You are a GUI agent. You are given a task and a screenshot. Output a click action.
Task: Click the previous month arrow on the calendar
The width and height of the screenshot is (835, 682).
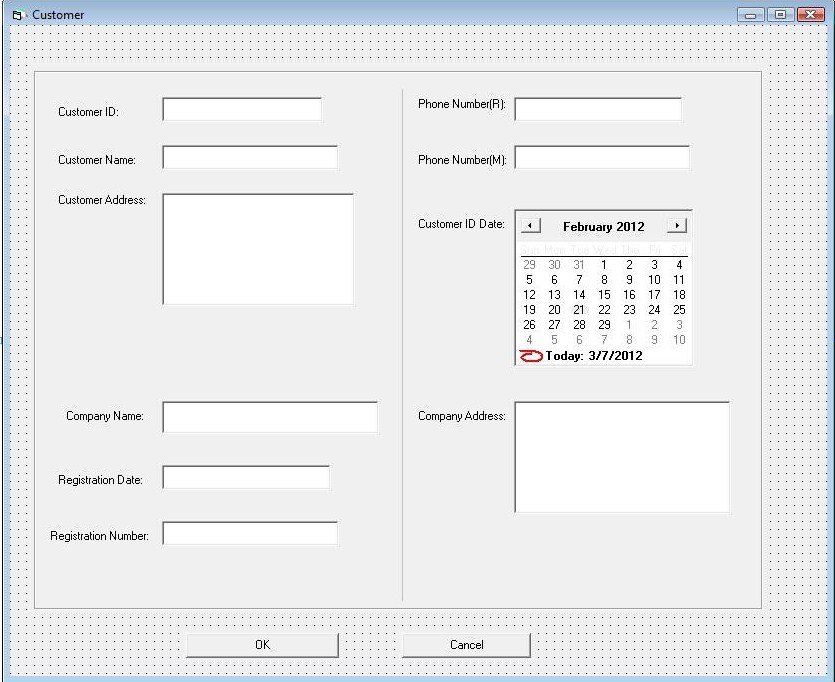click(x=531, y=225)
